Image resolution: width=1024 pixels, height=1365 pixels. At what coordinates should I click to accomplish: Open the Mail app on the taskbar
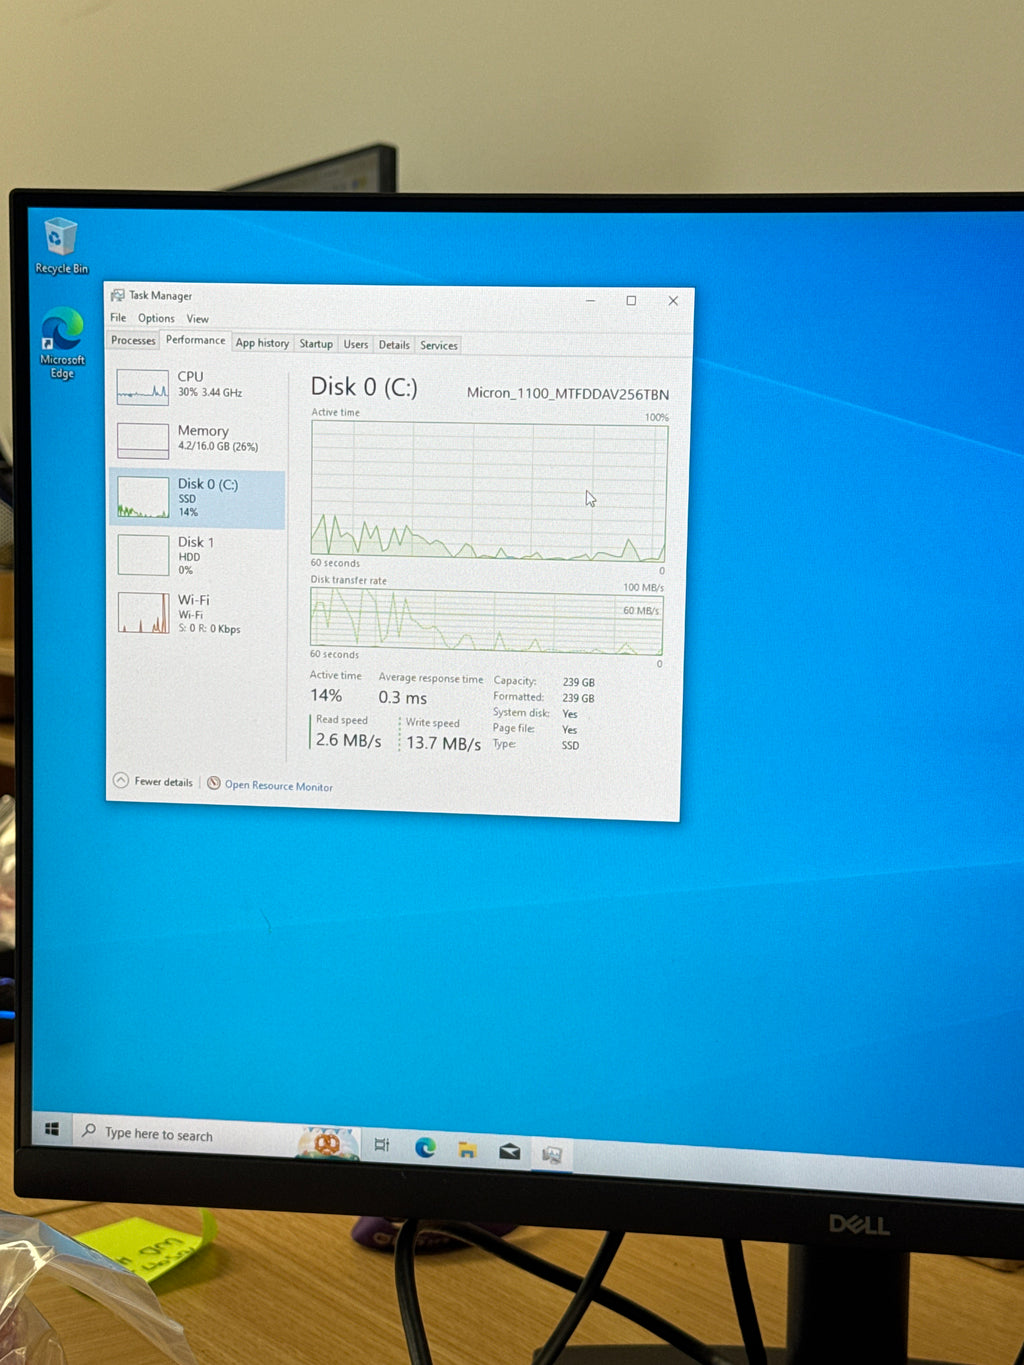[509, 1151]
